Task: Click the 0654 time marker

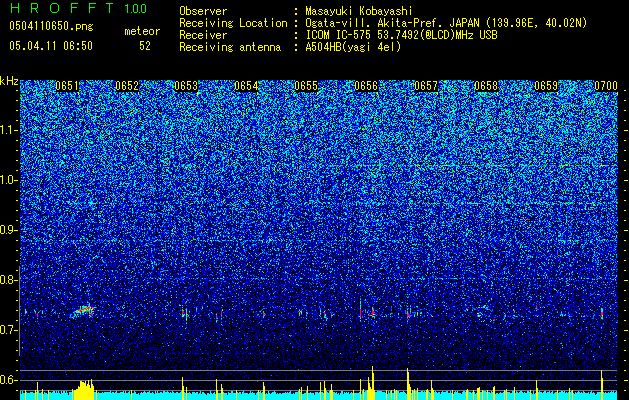Action: 246,86
